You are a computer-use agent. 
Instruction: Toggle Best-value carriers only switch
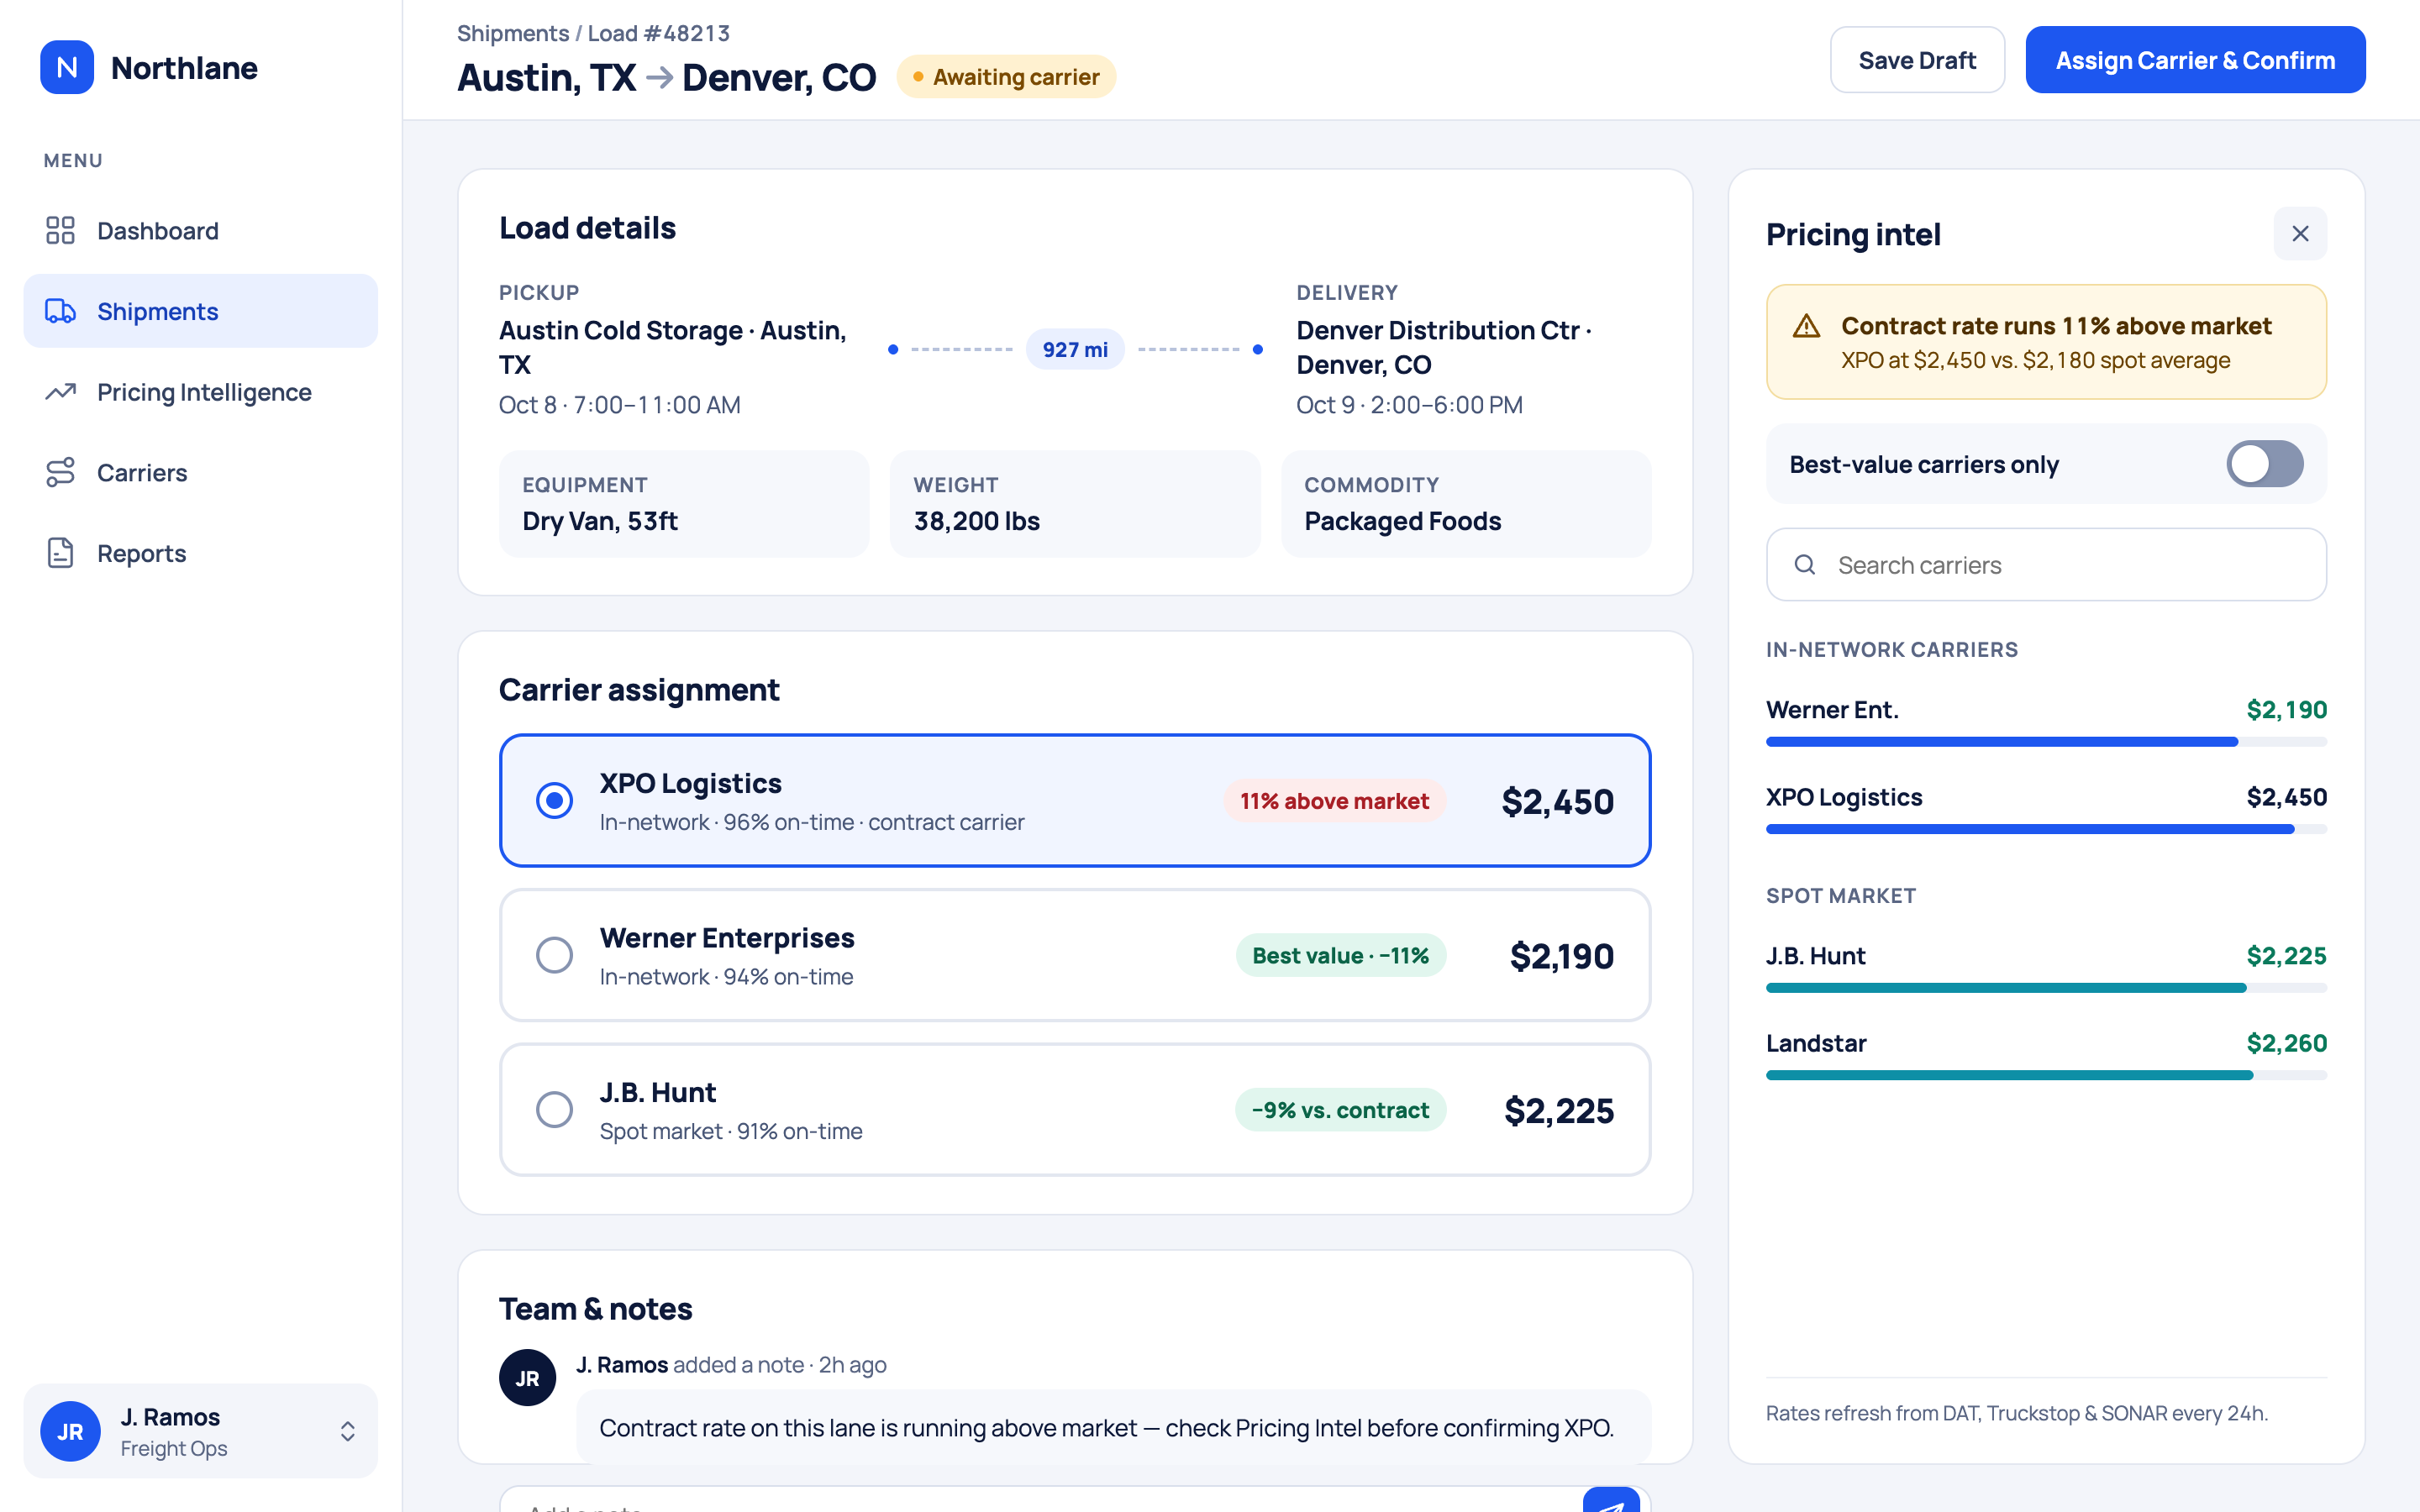2264,464
